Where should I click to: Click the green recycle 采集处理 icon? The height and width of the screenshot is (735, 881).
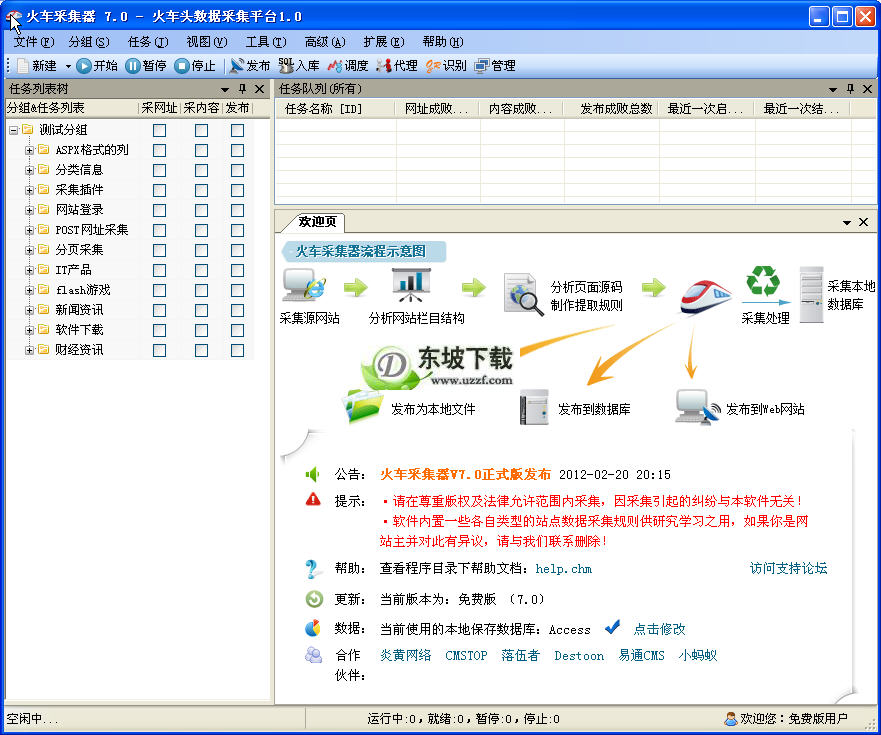(x=762, y=281)
